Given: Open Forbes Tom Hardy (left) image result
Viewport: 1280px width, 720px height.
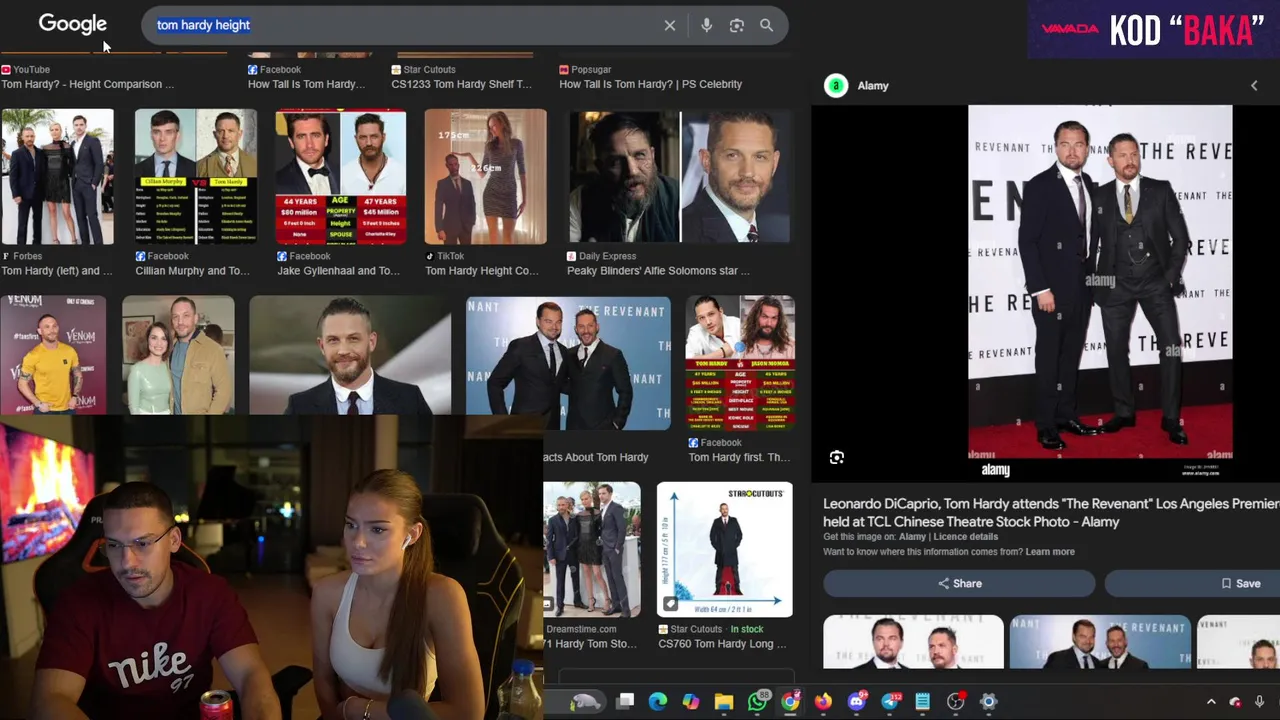Looking at the screenshot, I should point(57,177).
